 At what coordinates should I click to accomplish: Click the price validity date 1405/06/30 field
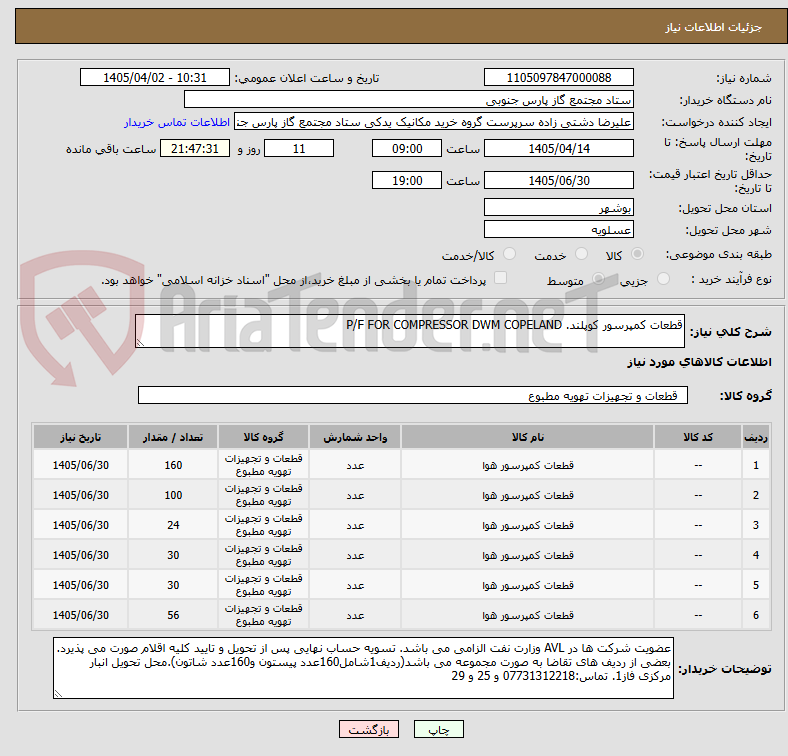(558, 180)
